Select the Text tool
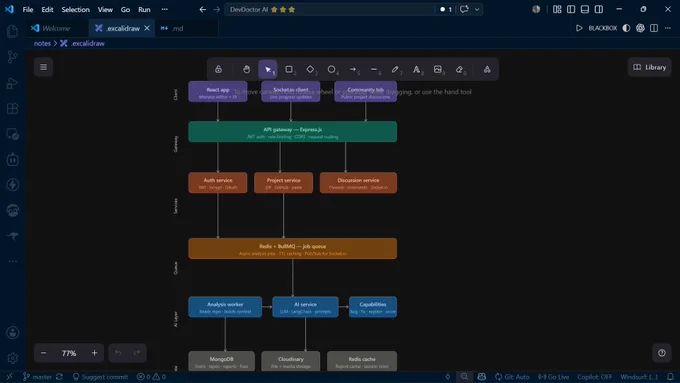Viewport: 680px width, 383px height. pyautogui.click(x=416, y=69)
